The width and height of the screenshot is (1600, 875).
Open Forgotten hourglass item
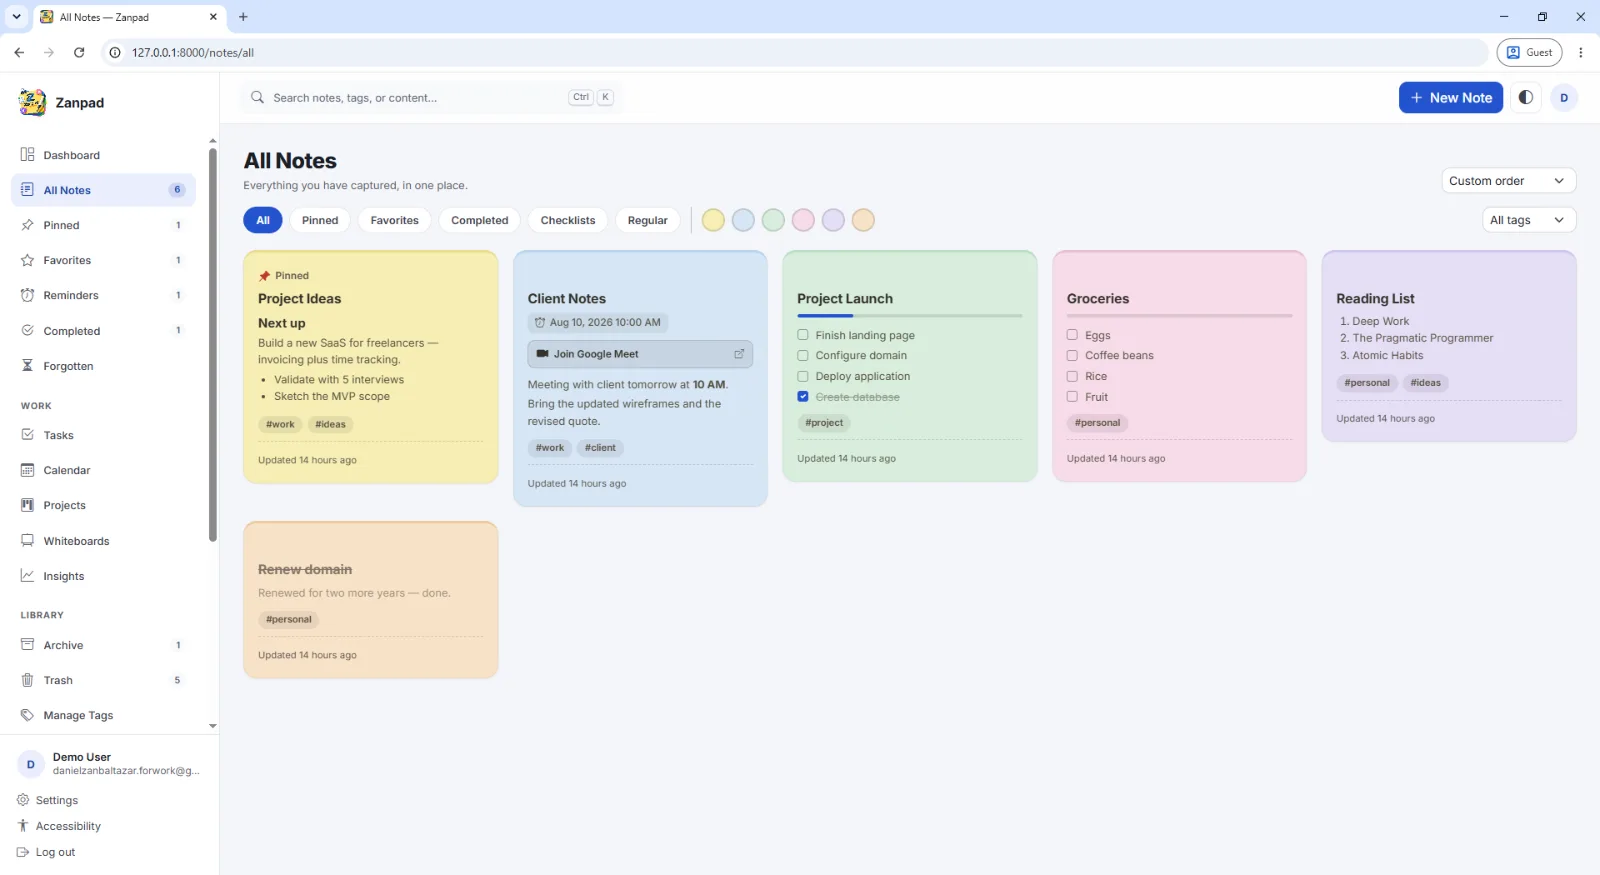click(103, 366)
